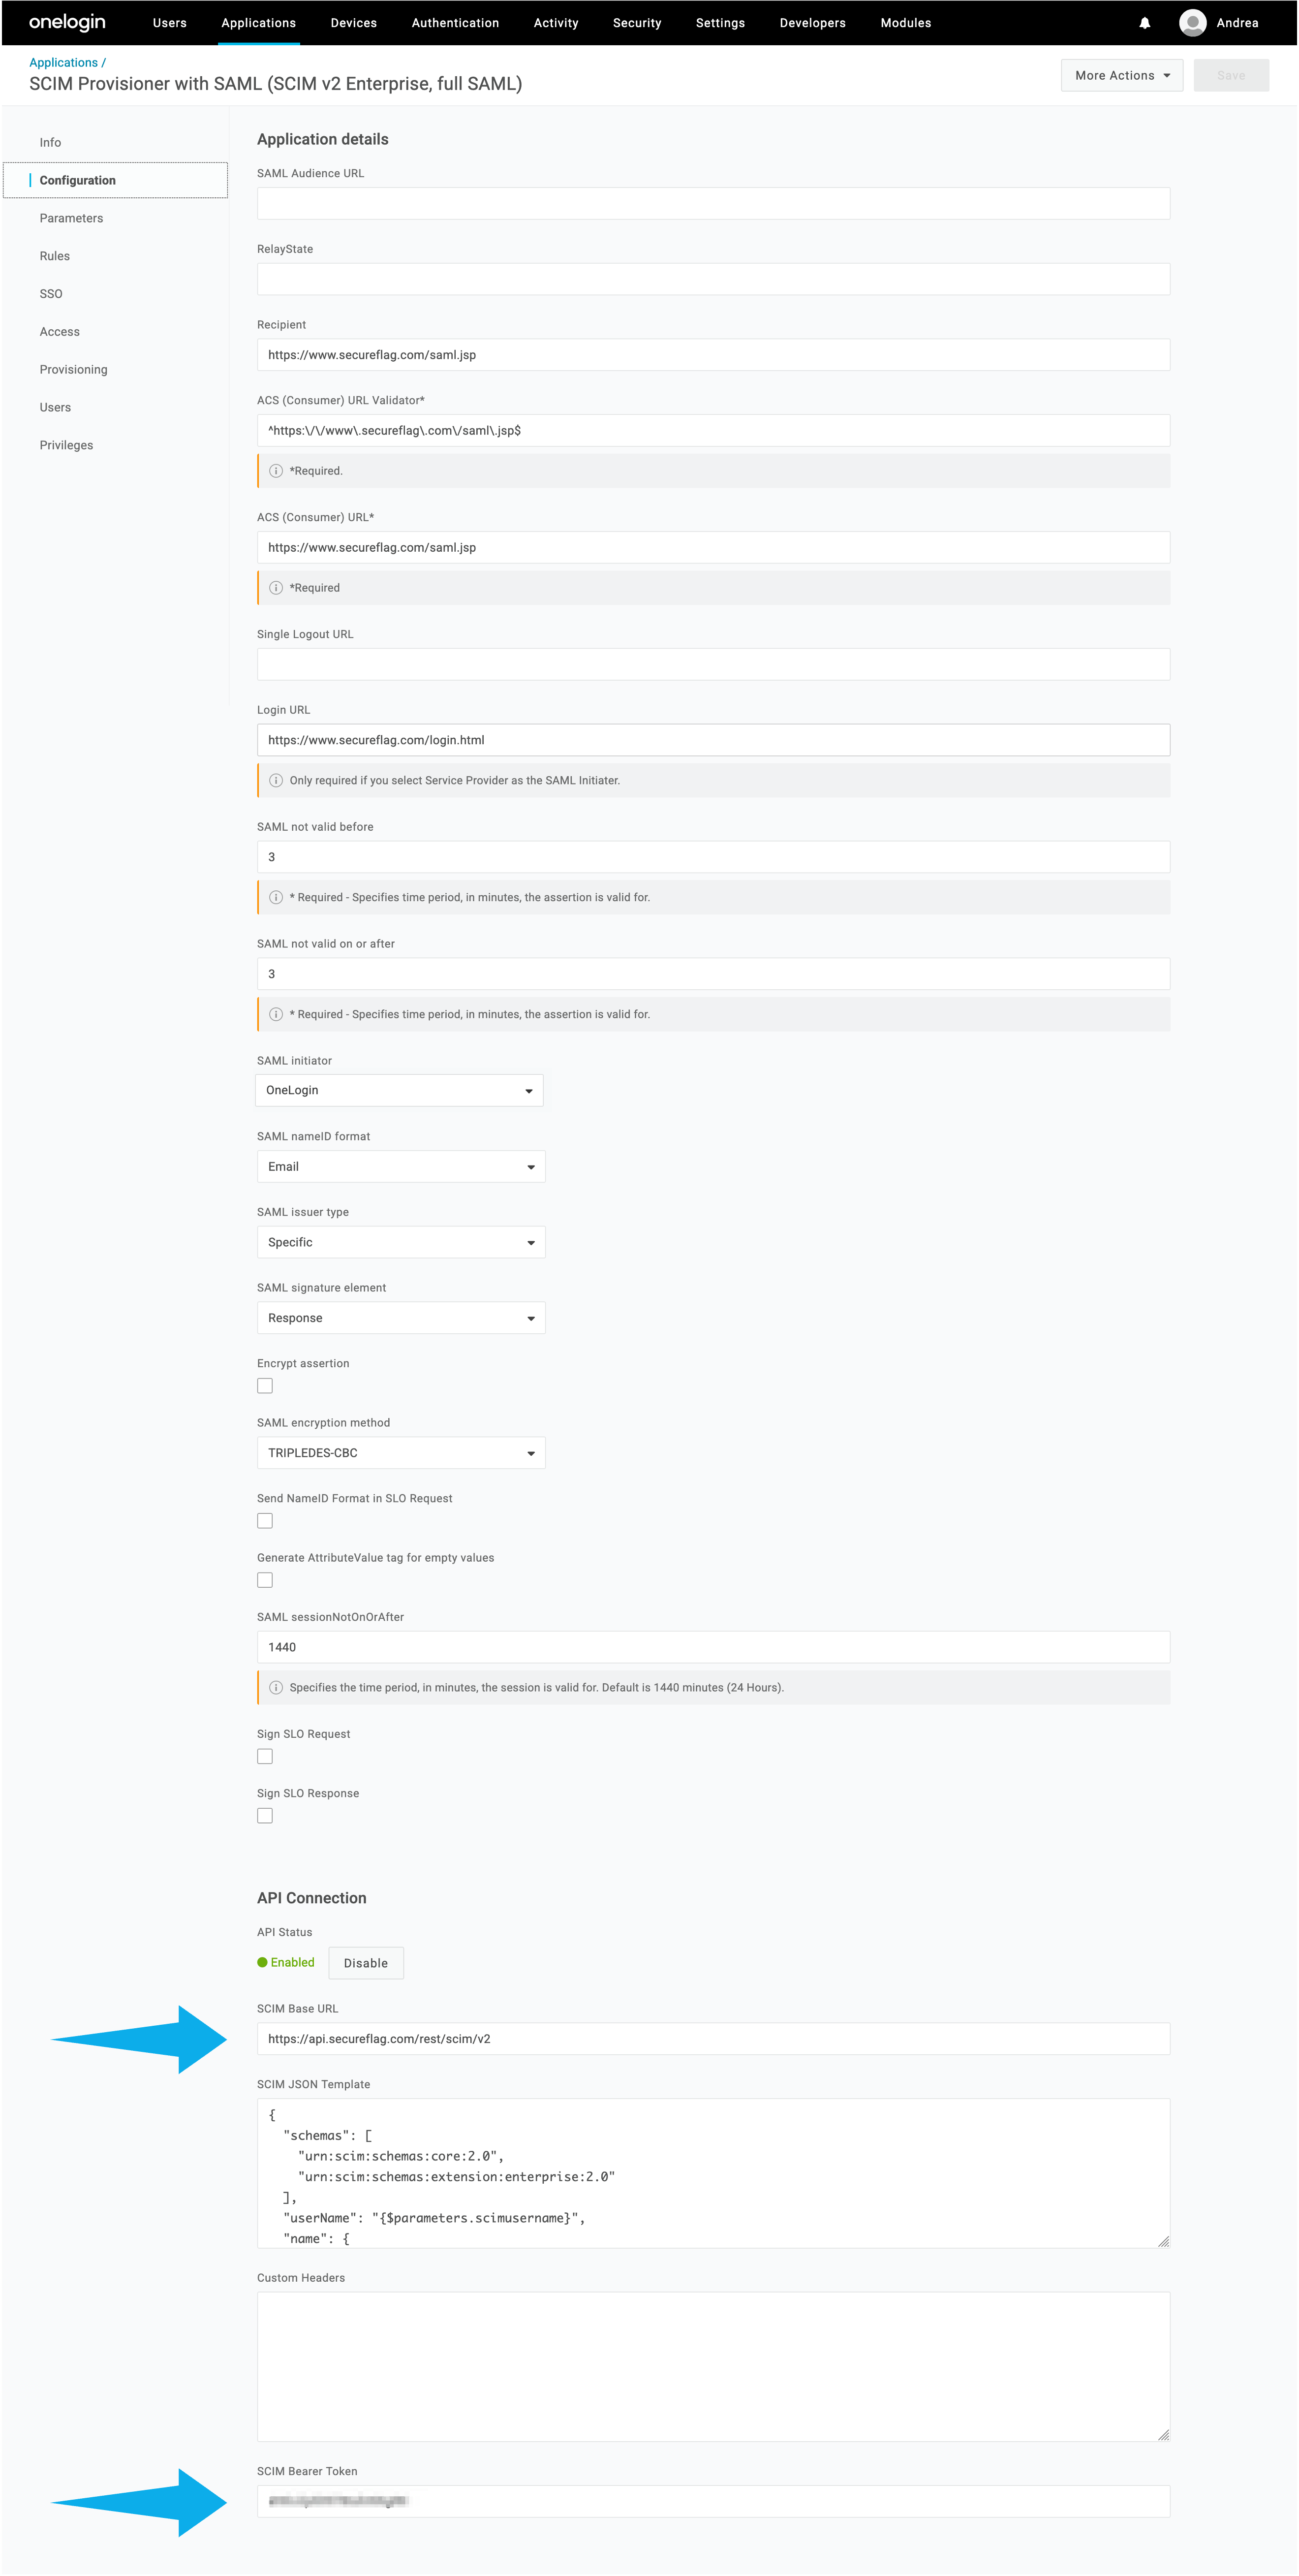Open the SAML initiator dropdown
Image resolution: width=1299 pixels, height=2576 pixels.
[x=400, y=1090]
